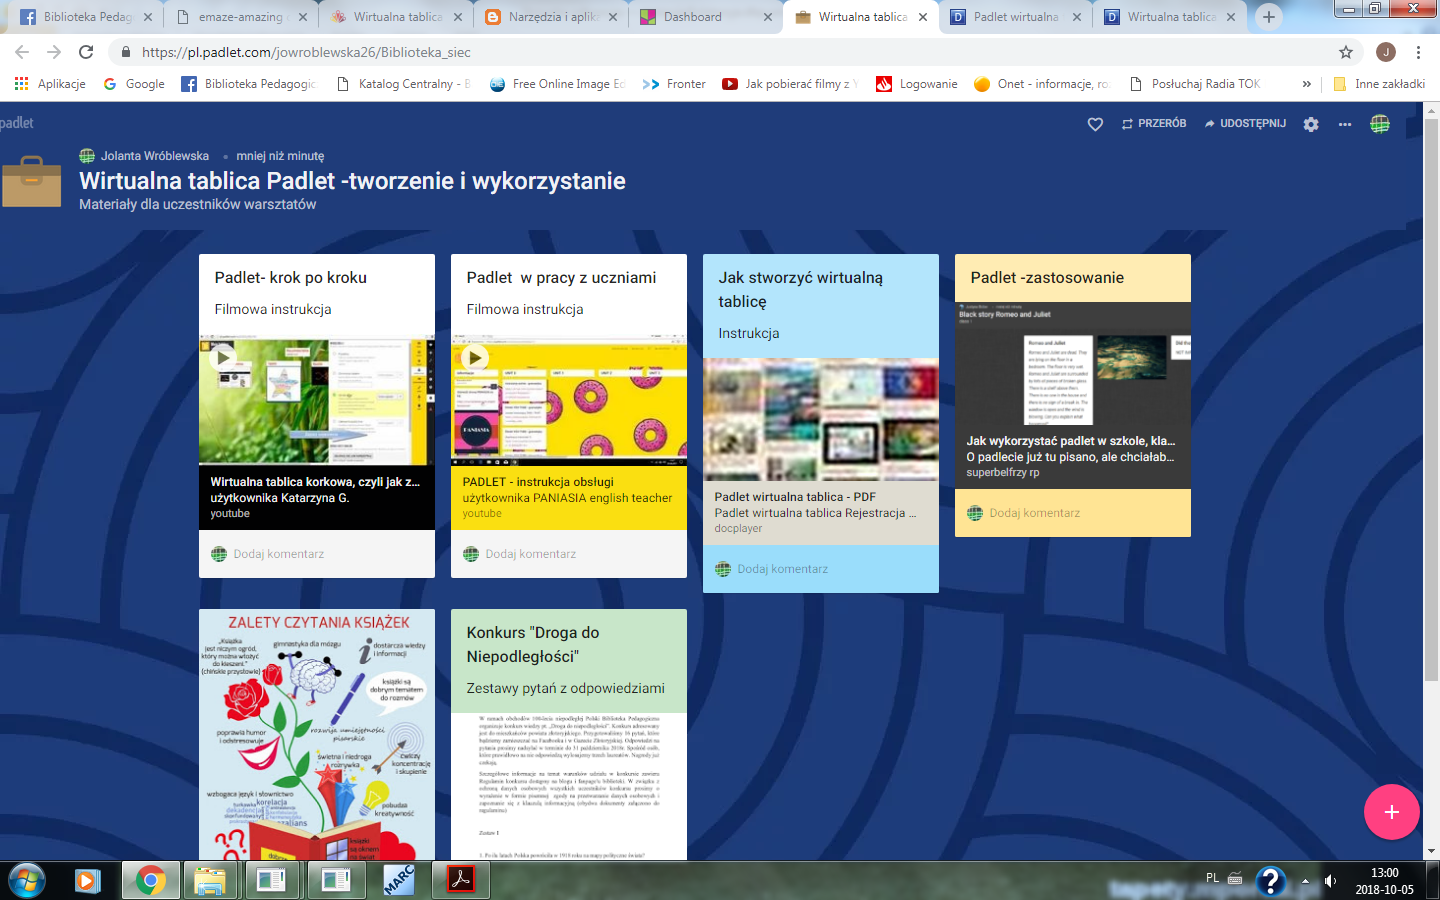Add comment on Padlet -zastosowanie post

coord(1035,513)
